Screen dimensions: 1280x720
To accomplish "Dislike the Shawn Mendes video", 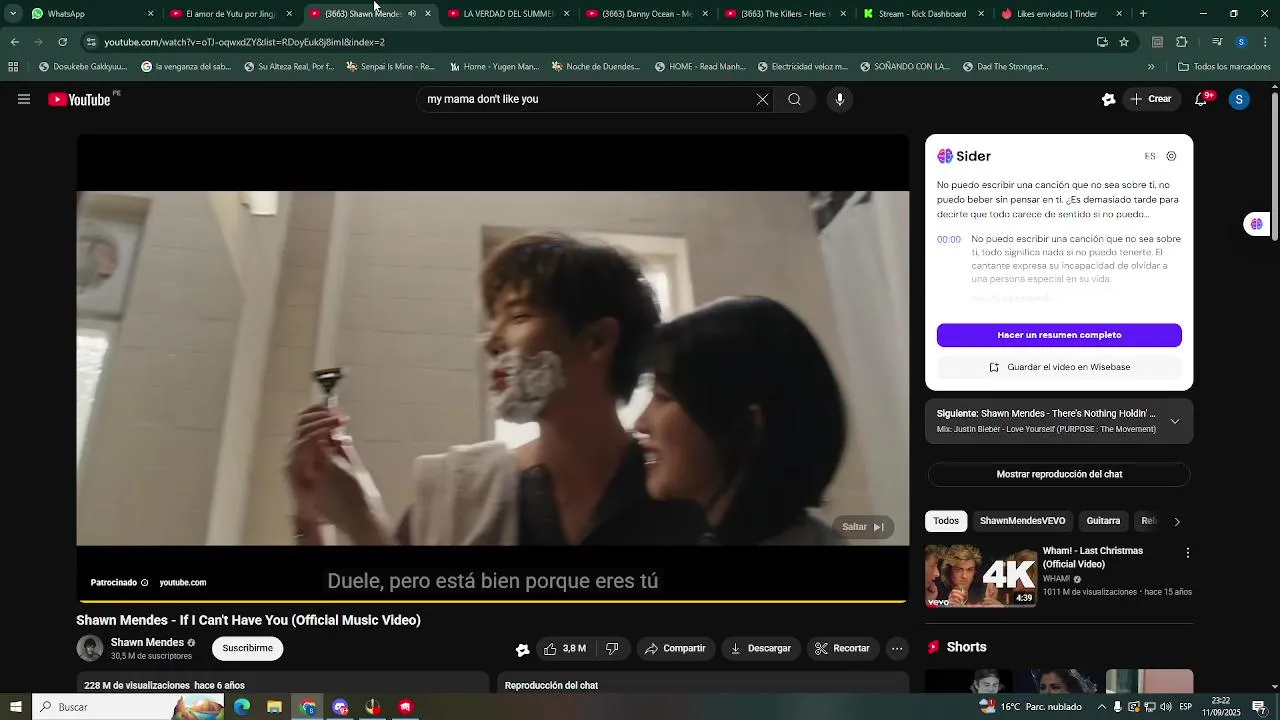I will click(x=612, y=648).
